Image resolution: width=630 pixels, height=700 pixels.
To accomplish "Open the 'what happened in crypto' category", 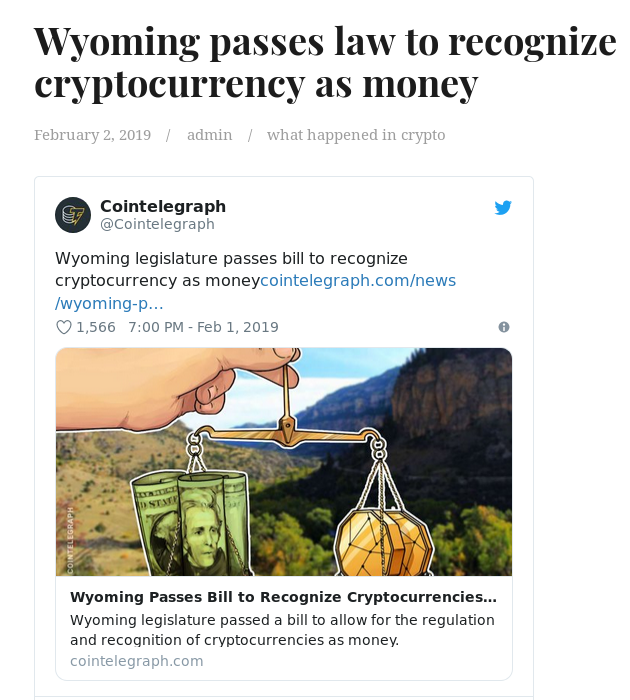I will 356,135.
